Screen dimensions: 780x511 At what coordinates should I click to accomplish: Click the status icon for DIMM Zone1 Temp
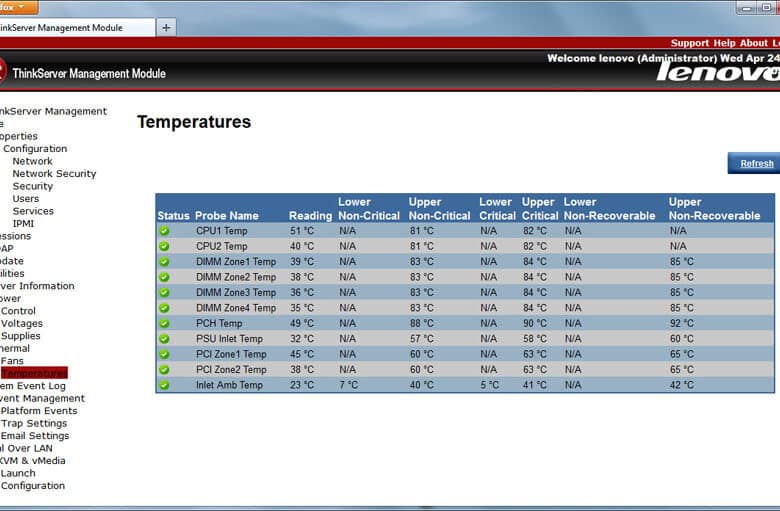click(x=164, y=262)
